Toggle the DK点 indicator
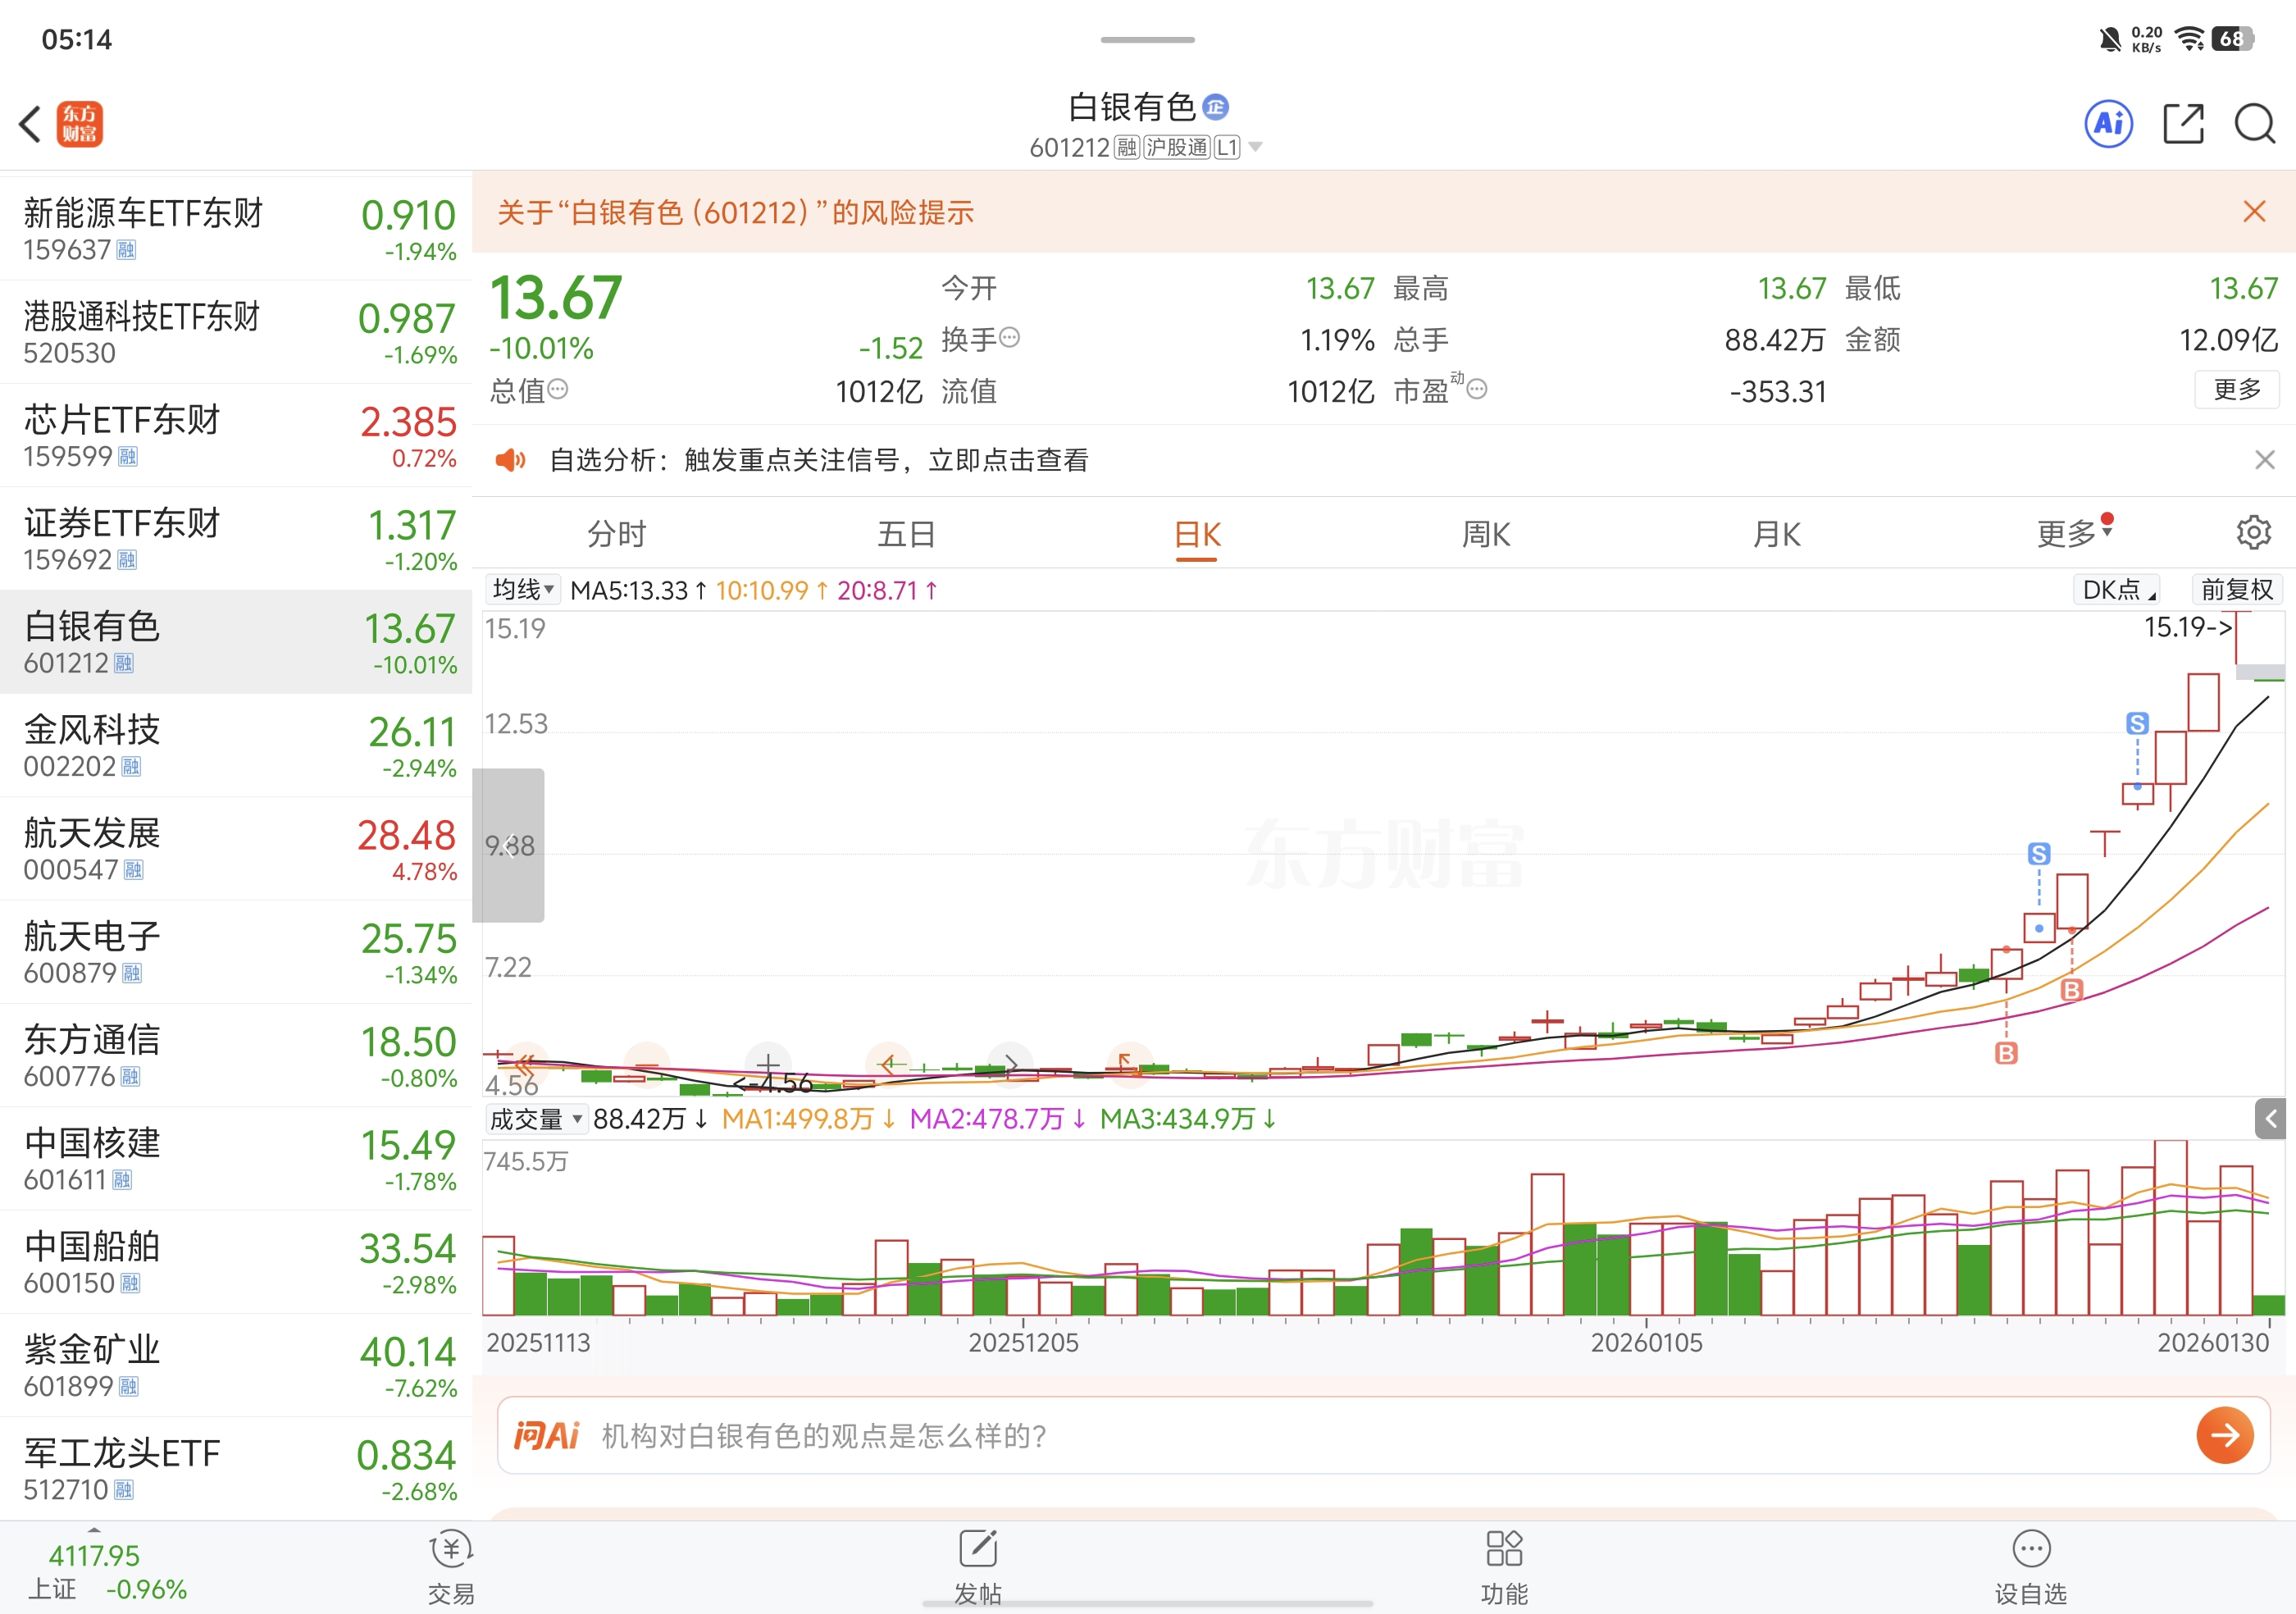The height and width of the screenshot is (1614, 2296). tap(2118, 590)
